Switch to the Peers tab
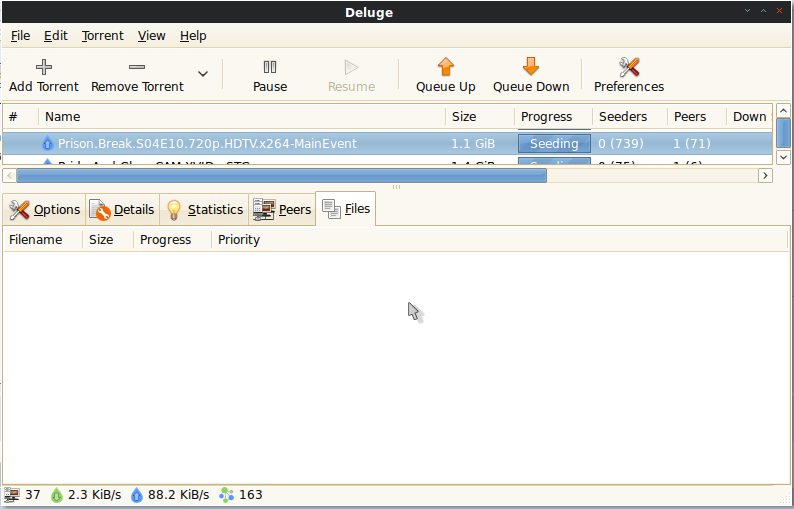 [282, 210]
